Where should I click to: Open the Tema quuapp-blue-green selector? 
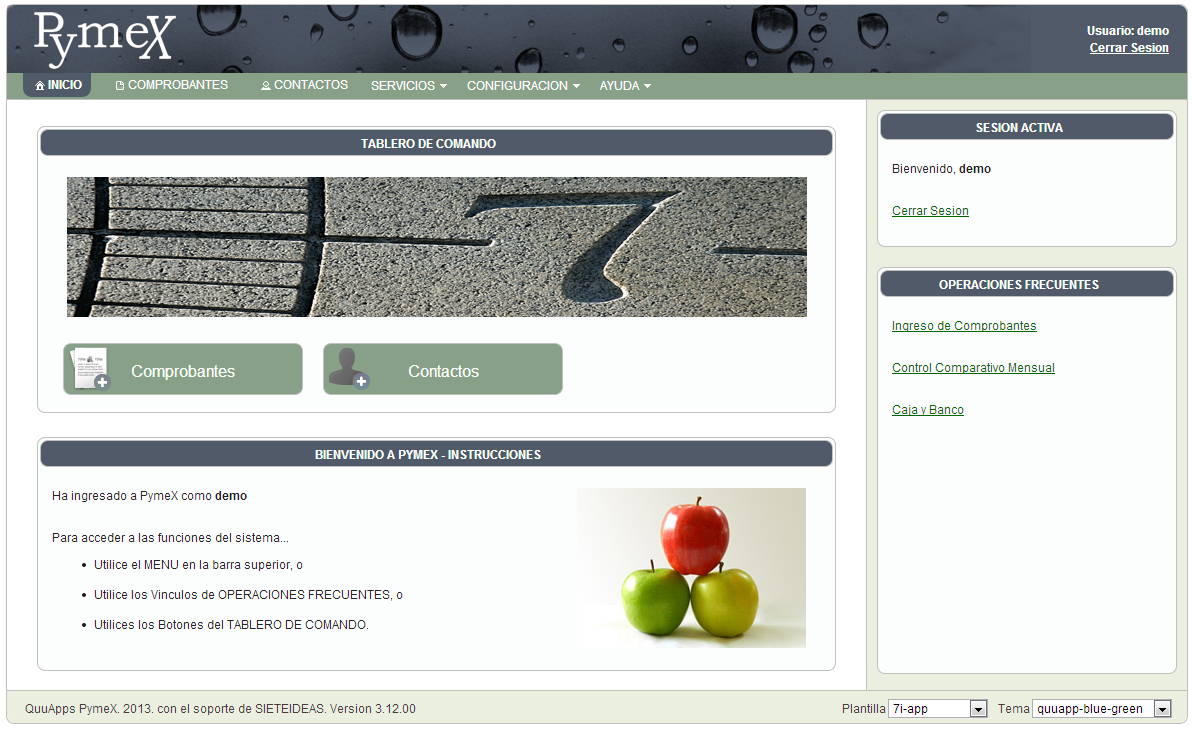point(1101,709)
